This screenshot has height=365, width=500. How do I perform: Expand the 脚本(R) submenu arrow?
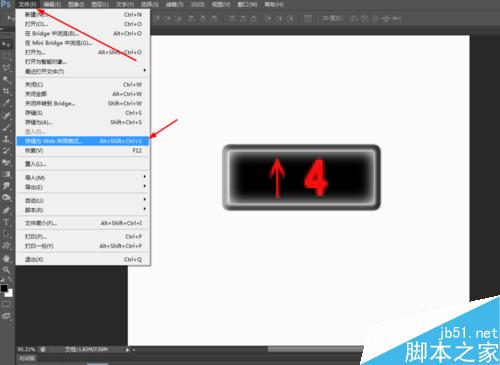144,209
